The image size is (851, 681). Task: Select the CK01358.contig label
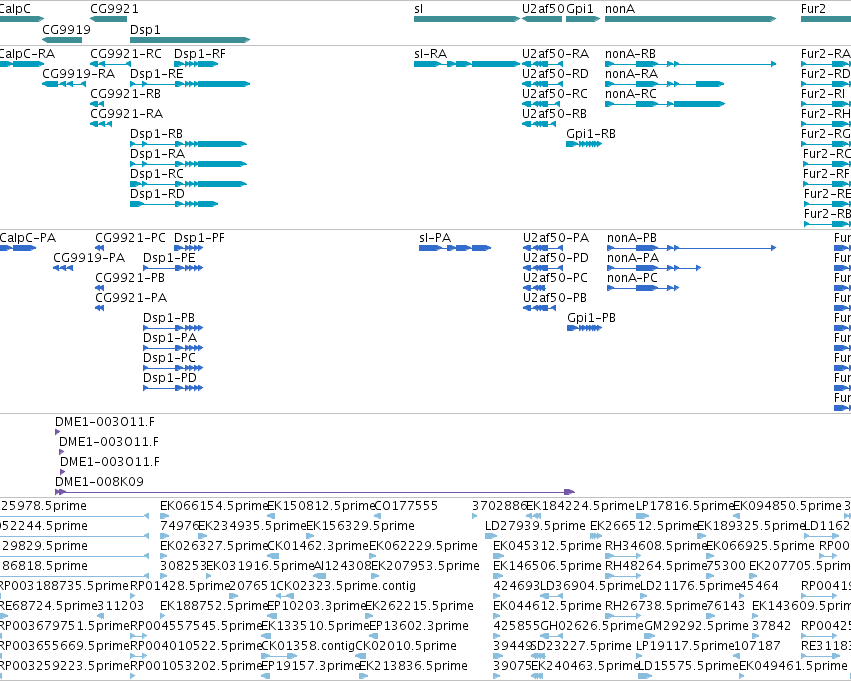point(308,646)
